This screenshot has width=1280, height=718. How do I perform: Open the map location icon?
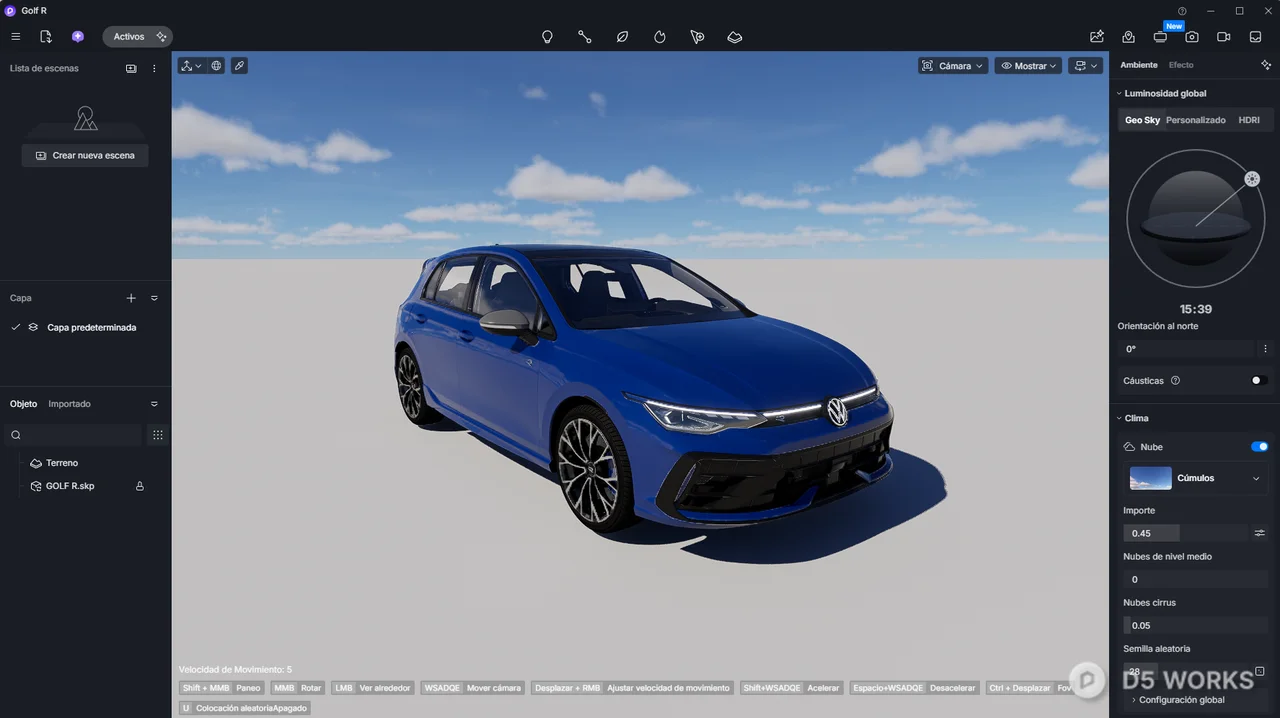[1128, 36]
